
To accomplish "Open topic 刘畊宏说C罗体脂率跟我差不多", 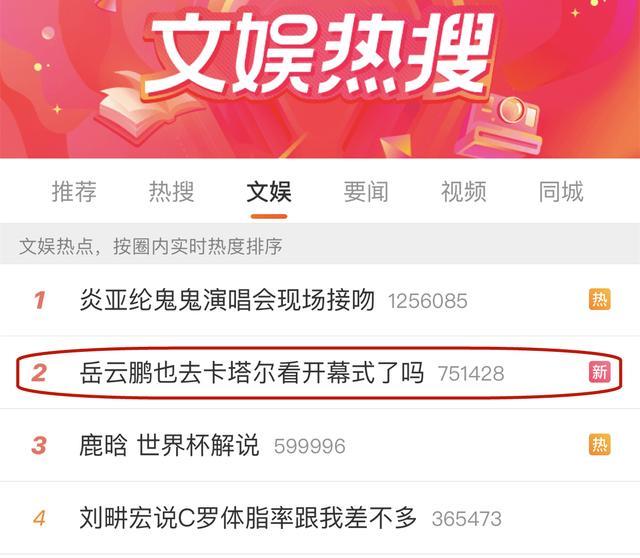I will 248,518.
